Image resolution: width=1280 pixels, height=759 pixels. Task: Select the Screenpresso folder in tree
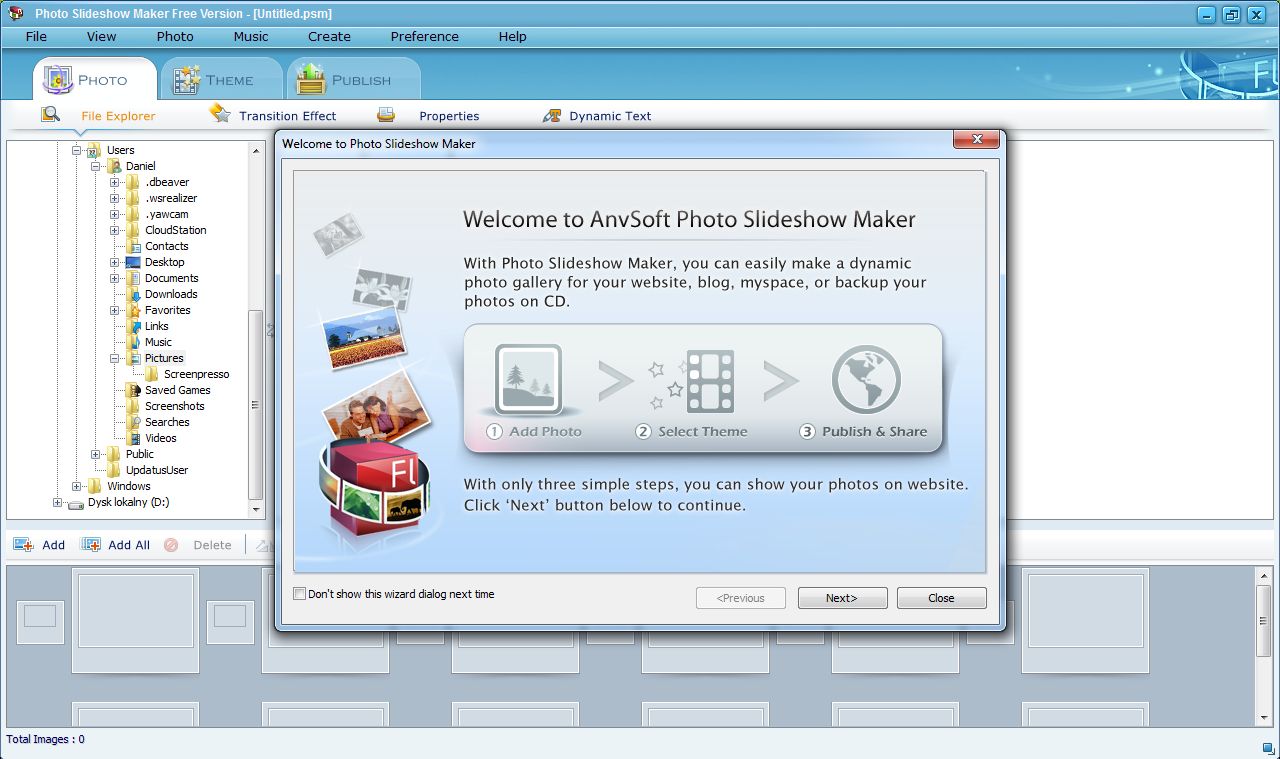(197, 374)
